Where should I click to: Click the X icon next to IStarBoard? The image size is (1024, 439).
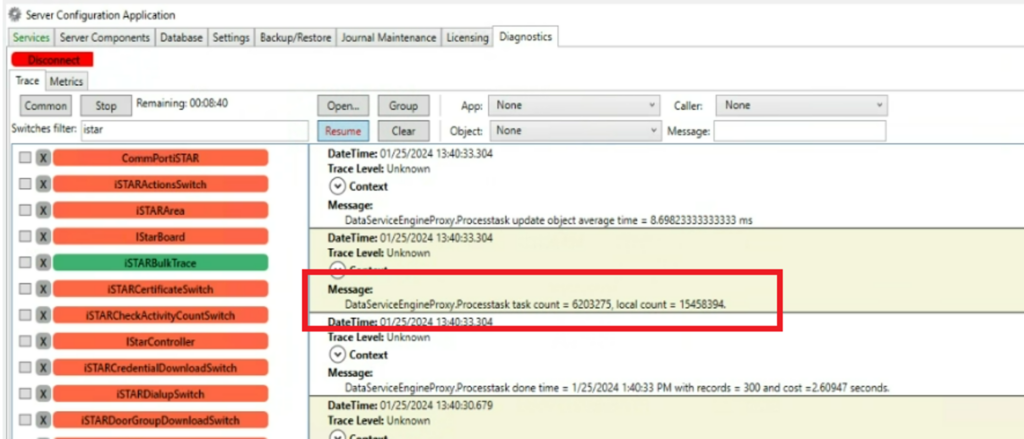click(43, 237)
